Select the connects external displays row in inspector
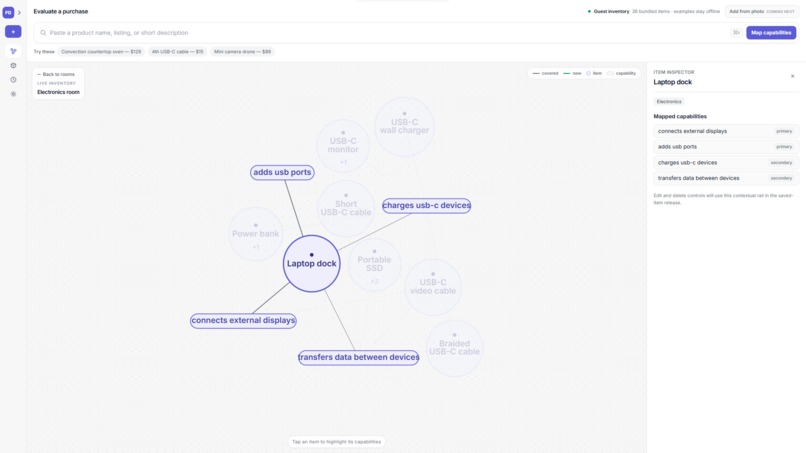The height and width of the screenshot is (453, 806). coord(726,131)
